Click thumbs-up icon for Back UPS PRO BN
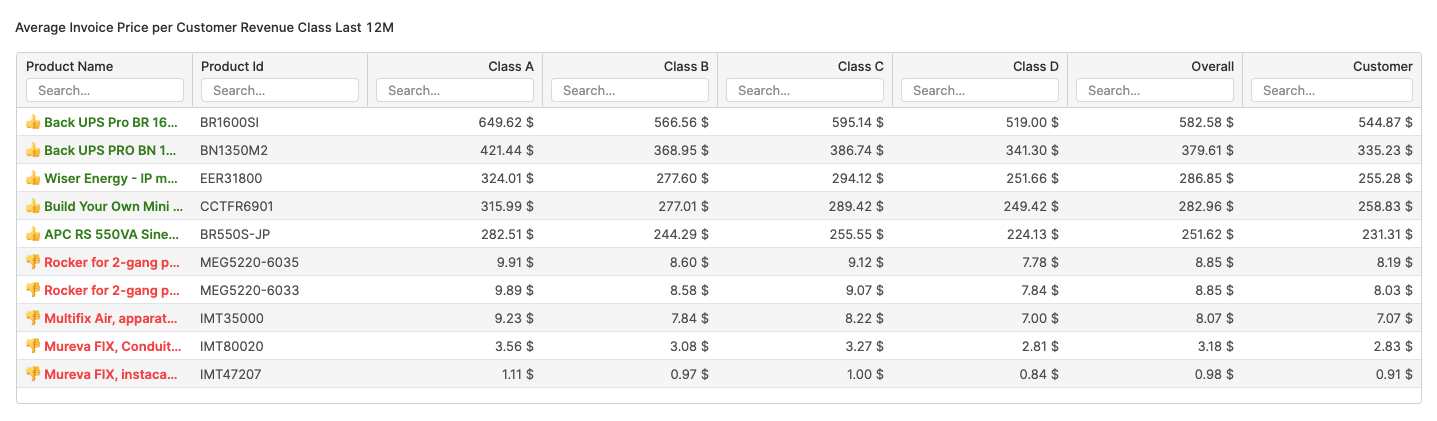The width and height of the screenshot is (1437, 421). pos(32,150)
